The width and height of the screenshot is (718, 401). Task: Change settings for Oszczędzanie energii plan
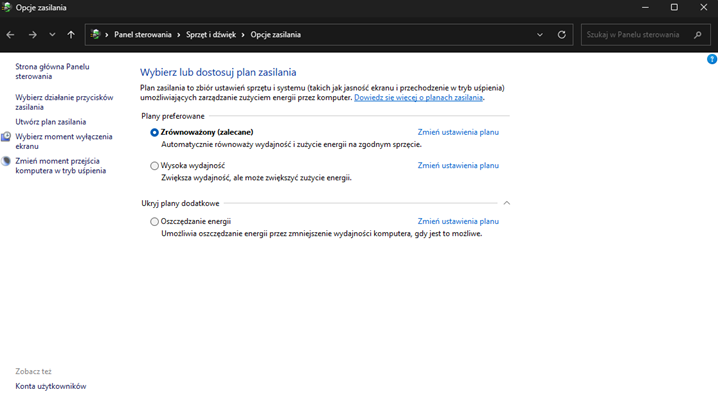(458, 222)
